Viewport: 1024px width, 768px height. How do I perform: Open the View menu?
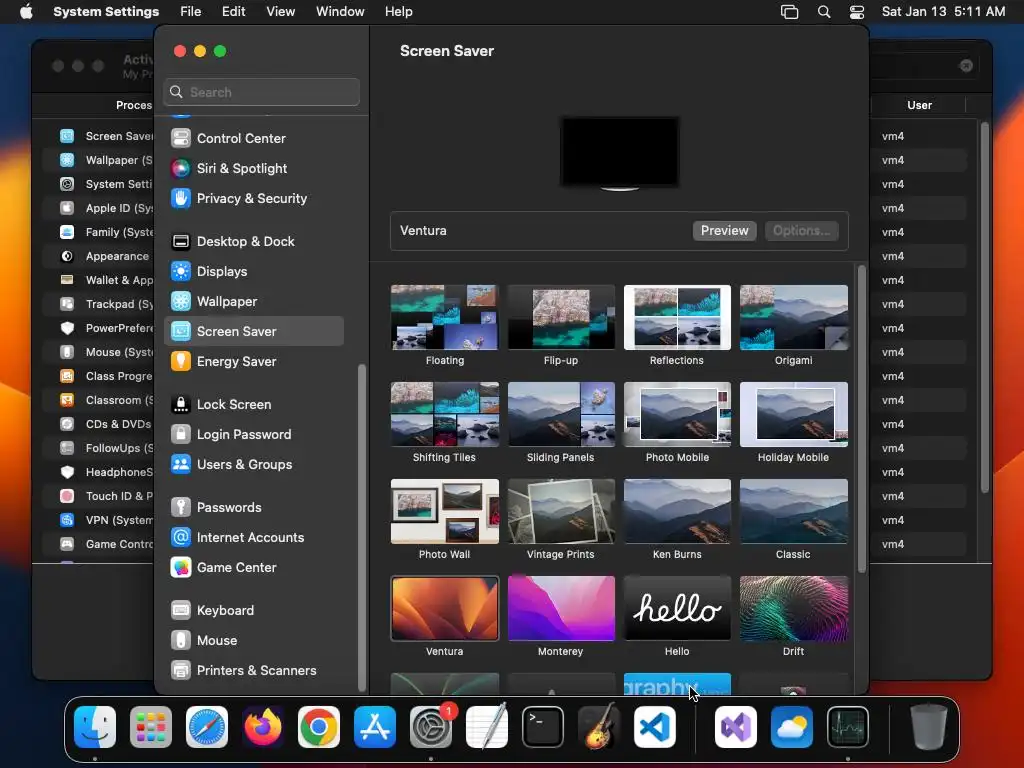coord(280,12)
